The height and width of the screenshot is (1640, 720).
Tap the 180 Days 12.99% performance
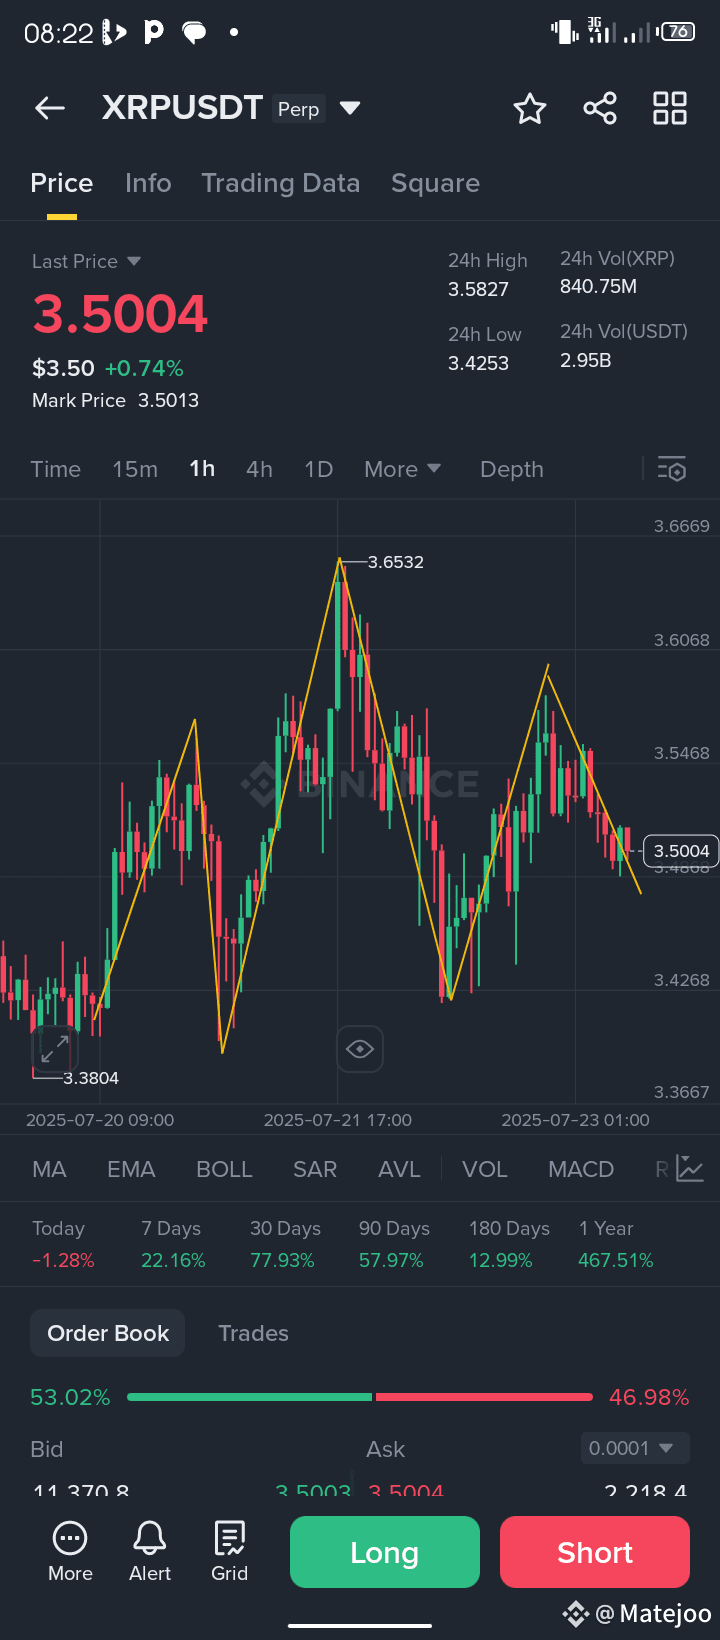click(x=509, y=1244)
